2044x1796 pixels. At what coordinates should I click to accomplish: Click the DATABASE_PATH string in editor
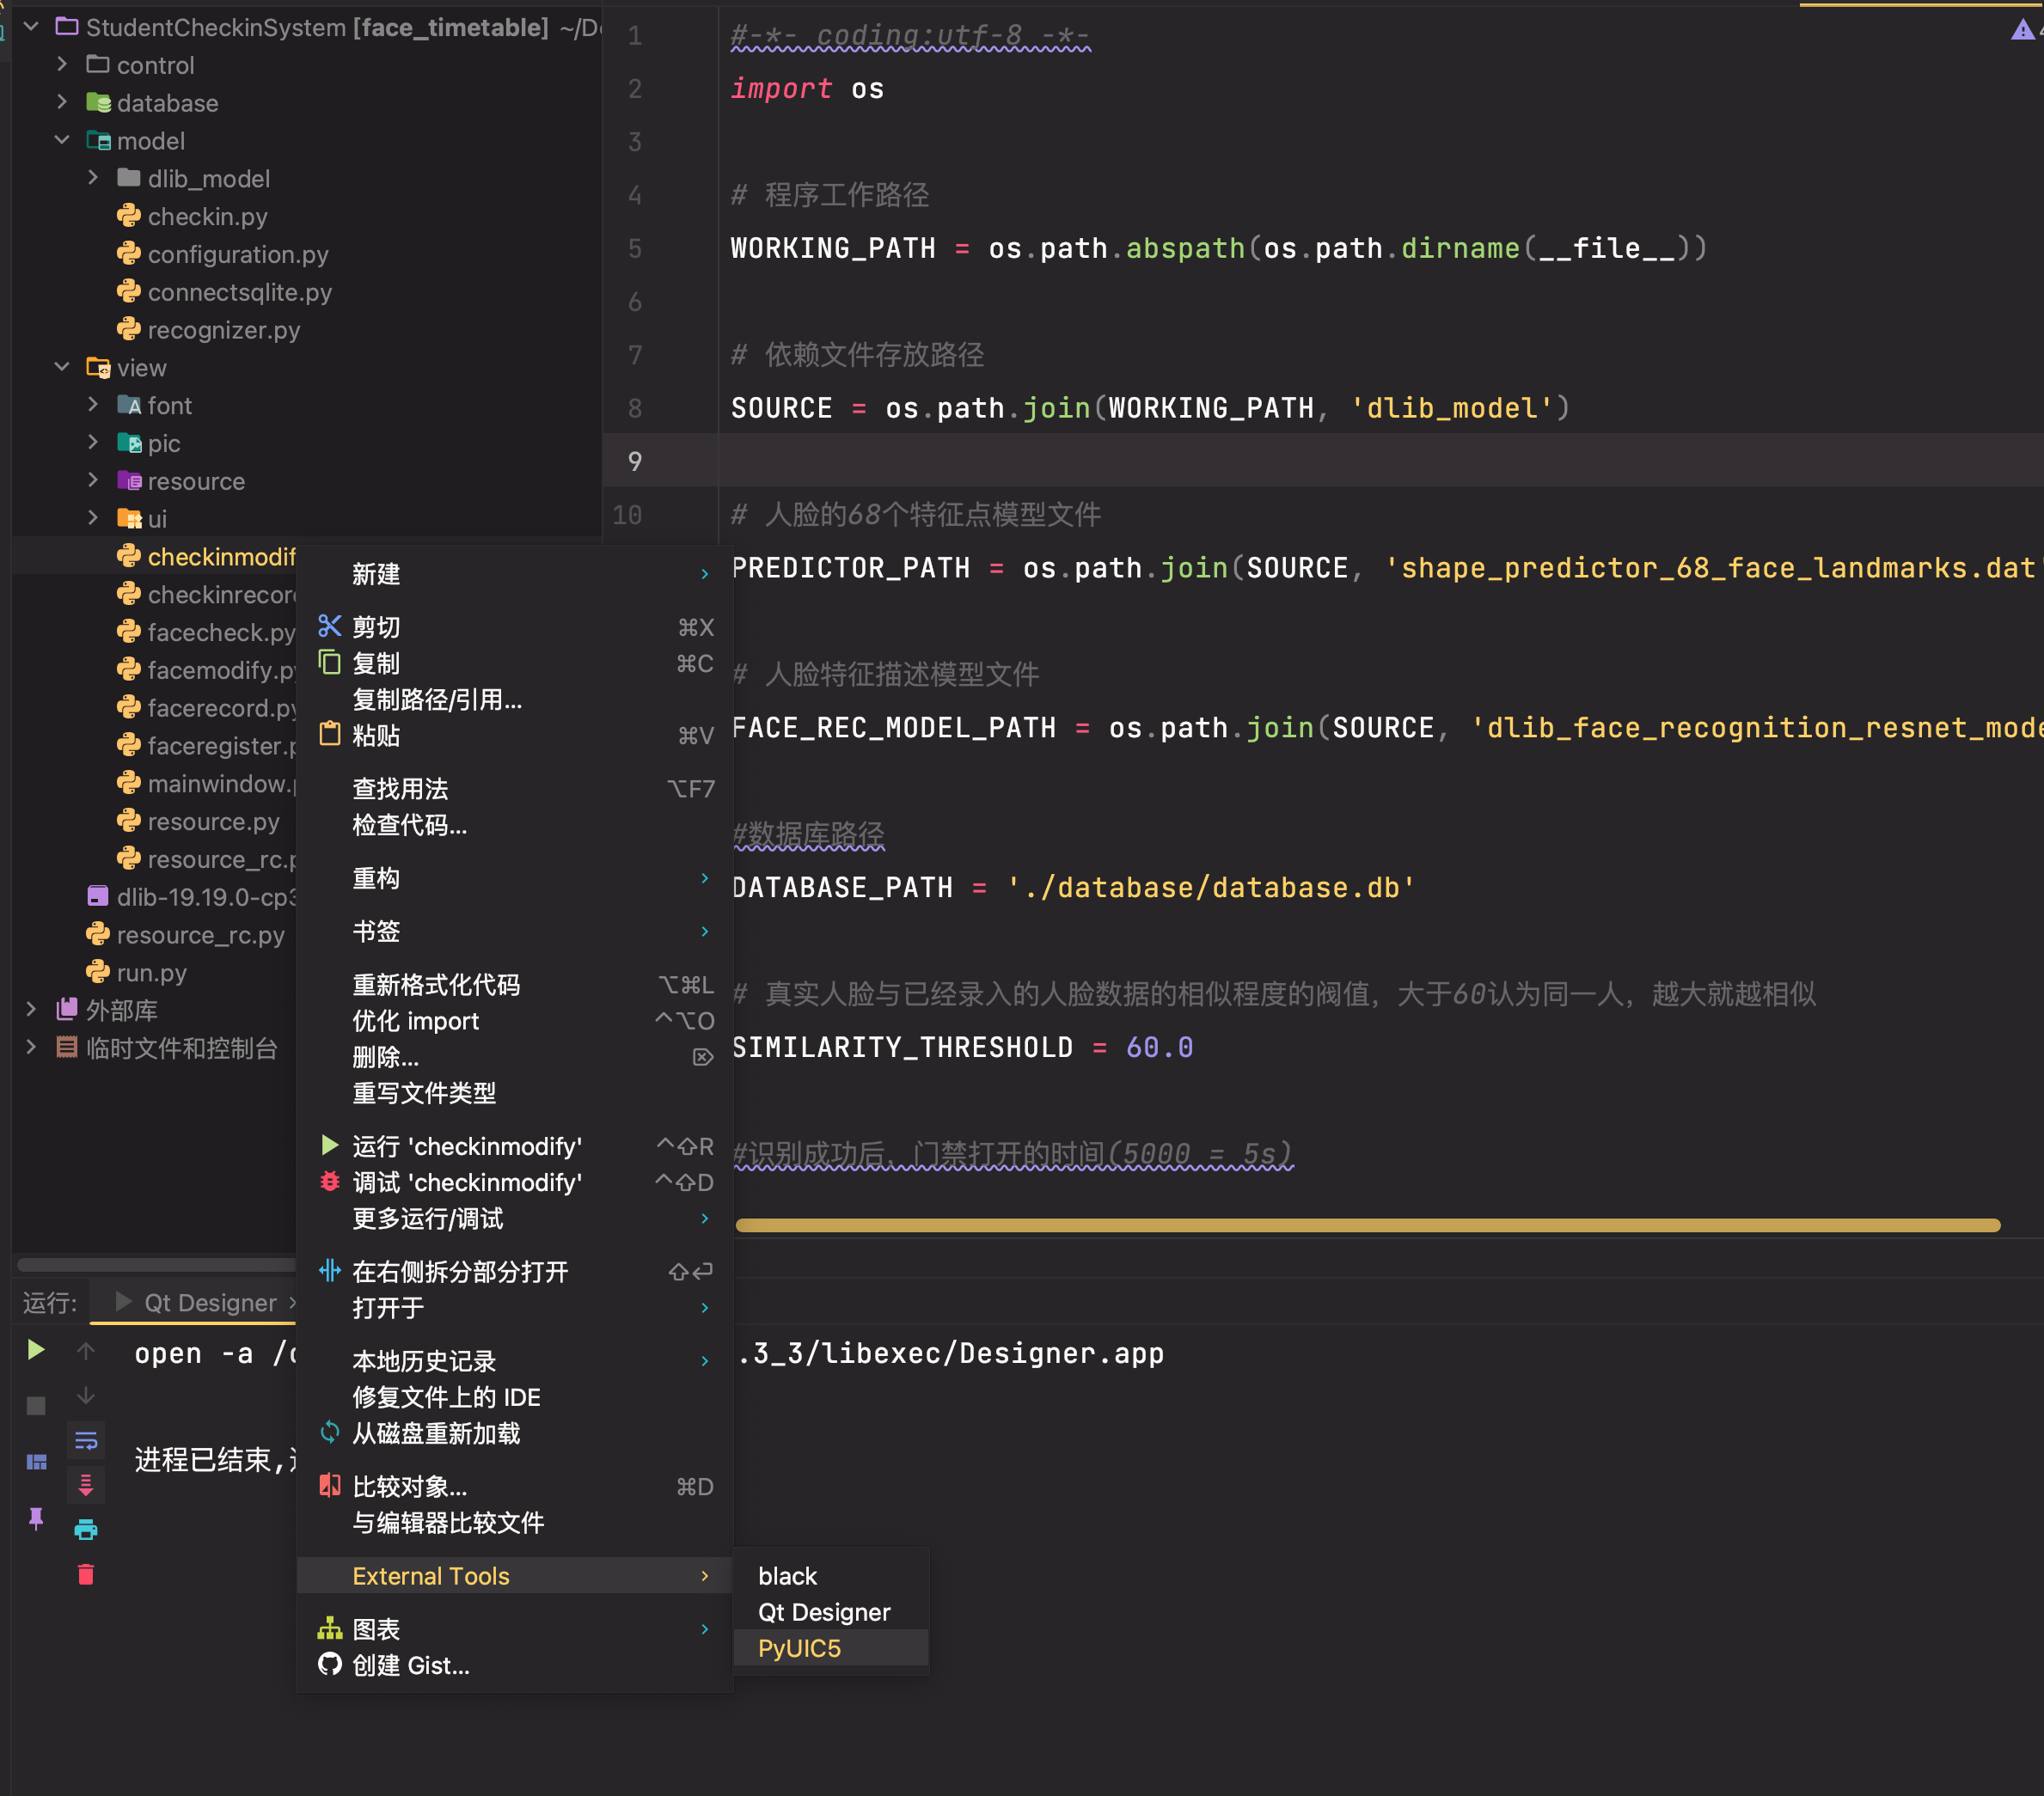pos(1210,886)
